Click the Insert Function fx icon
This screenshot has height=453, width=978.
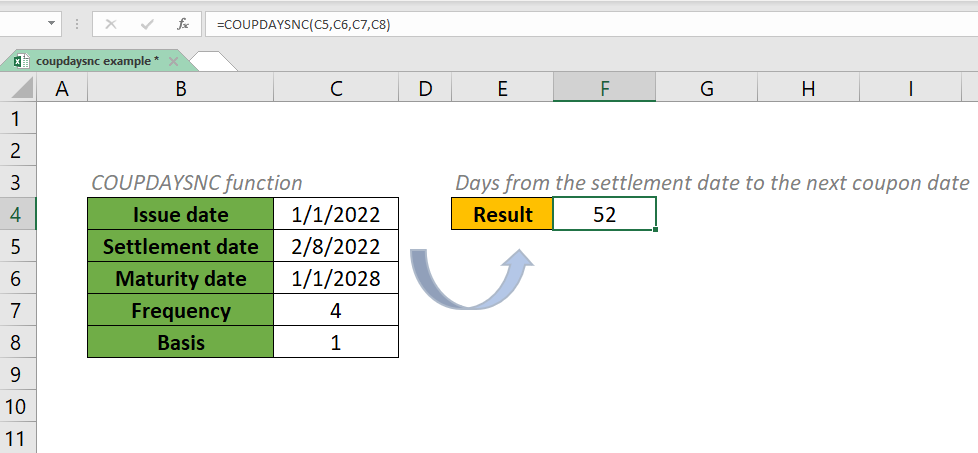click(x=180, y=24)
